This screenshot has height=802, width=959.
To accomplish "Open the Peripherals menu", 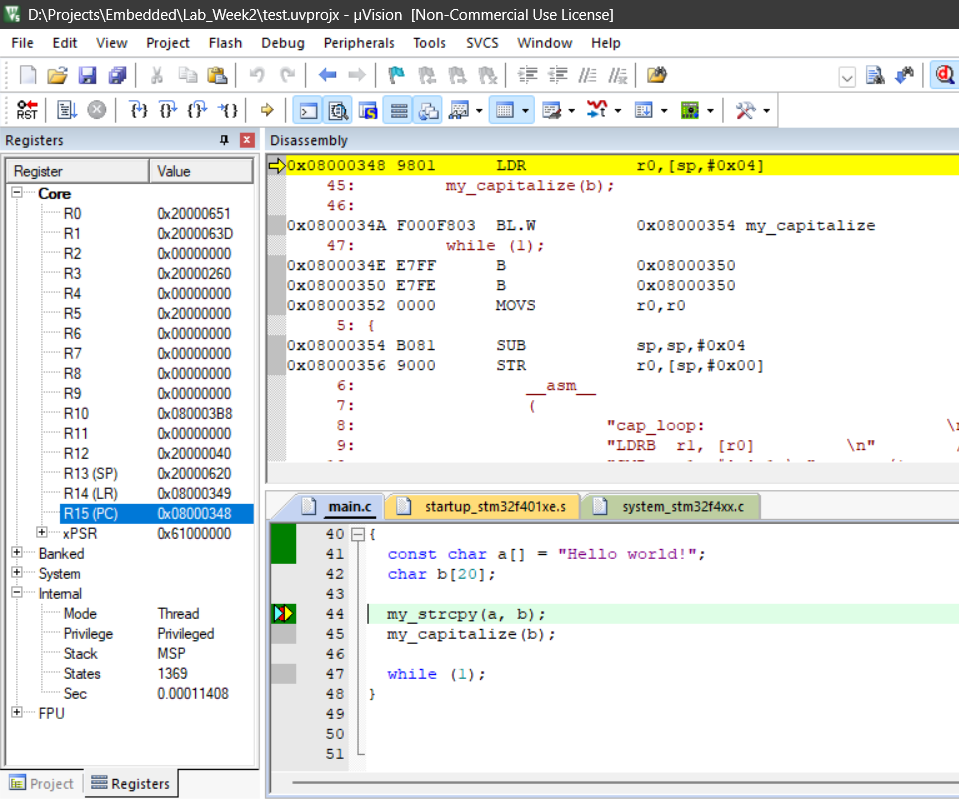I will coord(358,43).
